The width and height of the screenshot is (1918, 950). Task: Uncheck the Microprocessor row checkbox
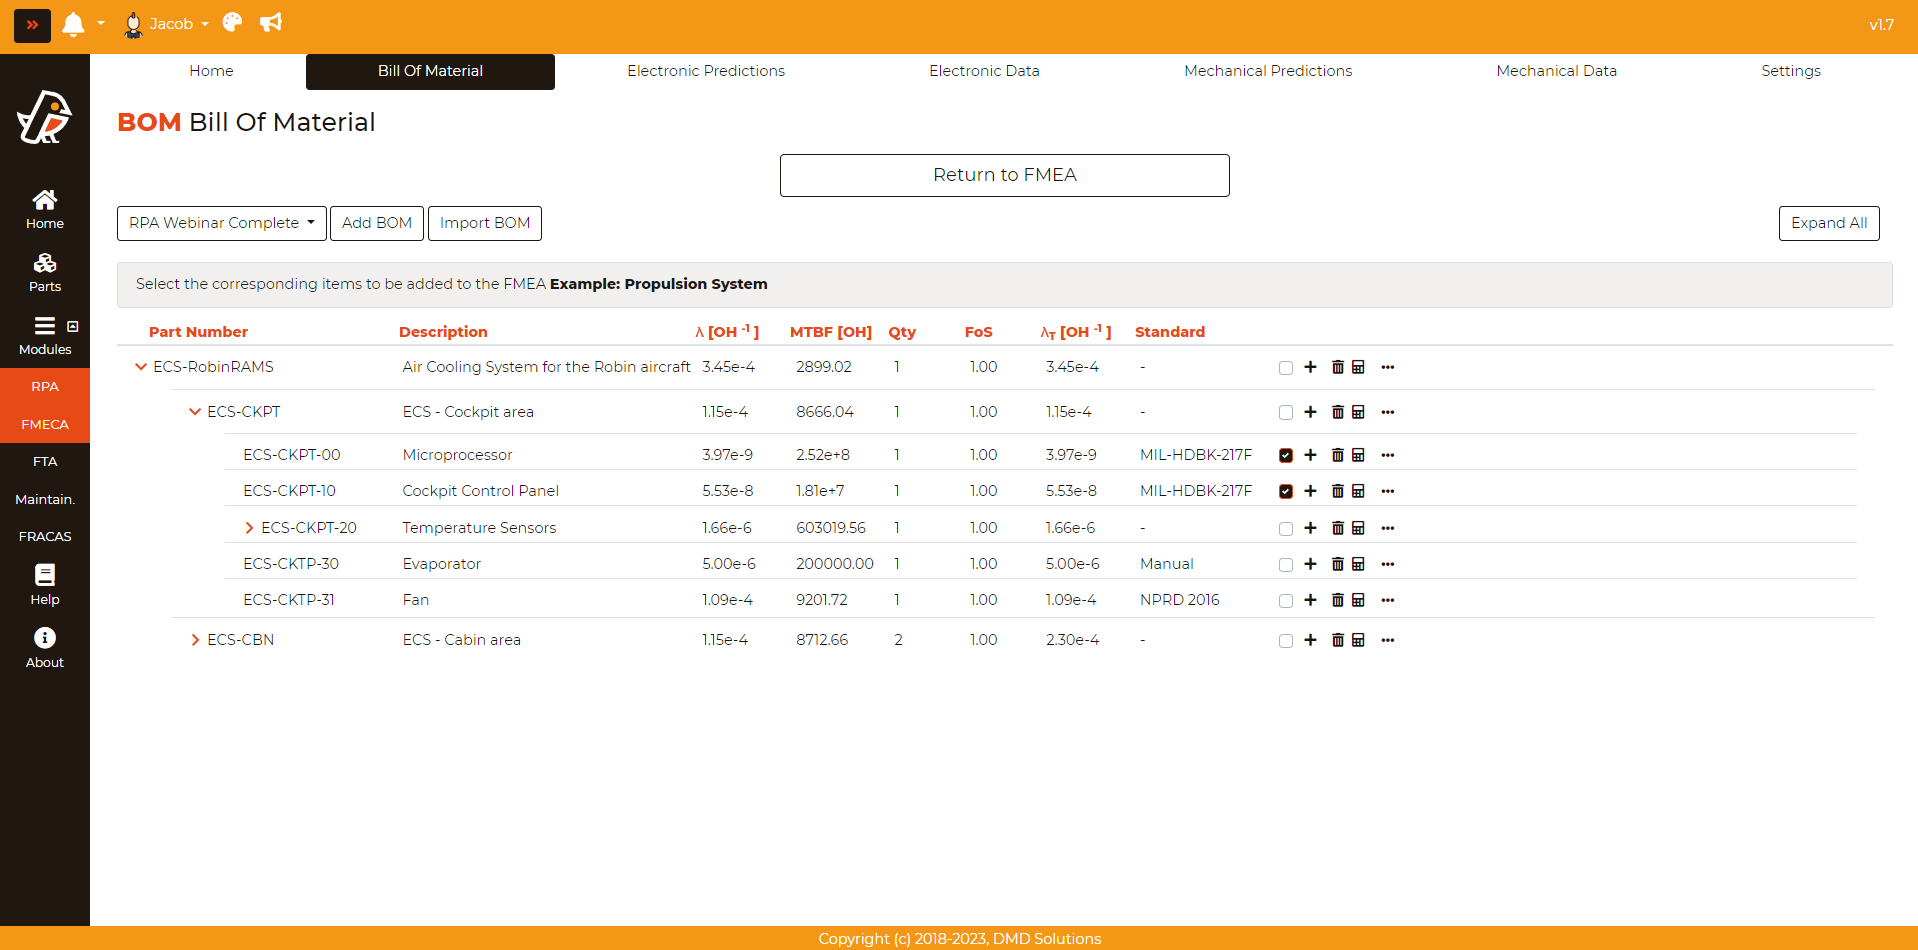(1285, 455)
